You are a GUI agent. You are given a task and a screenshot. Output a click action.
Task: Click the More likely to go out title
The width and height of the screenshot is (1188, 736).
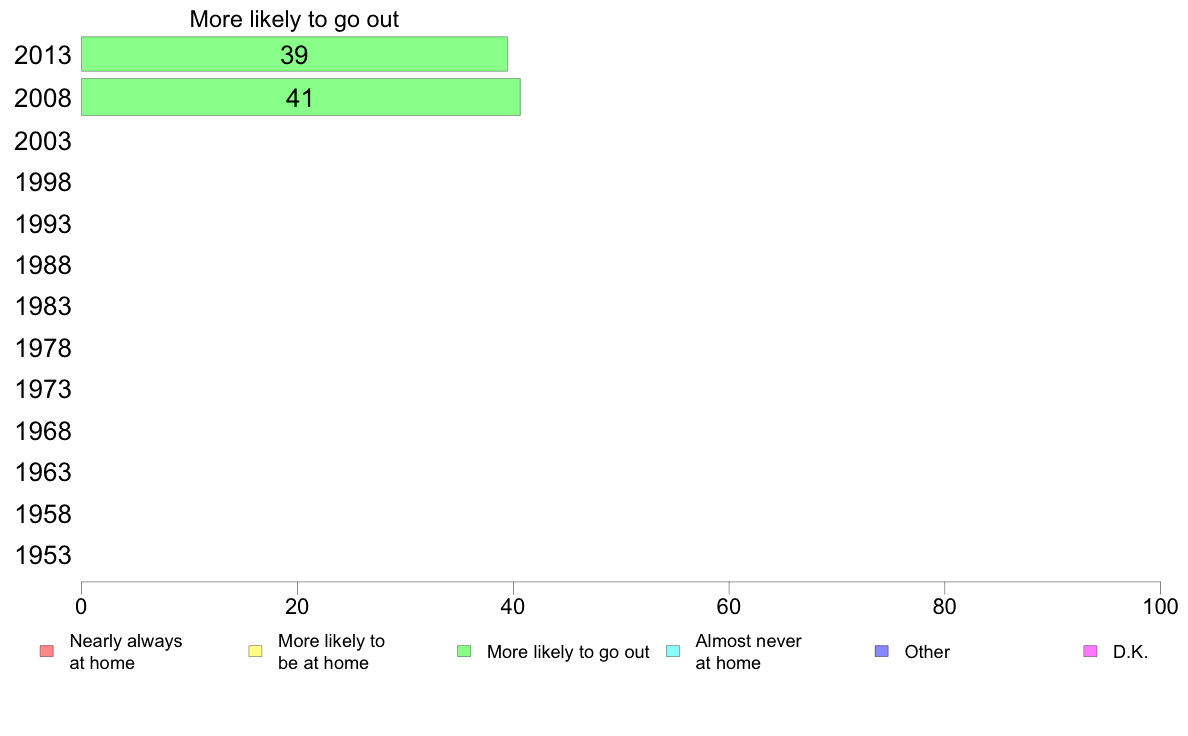coord(294,19)
